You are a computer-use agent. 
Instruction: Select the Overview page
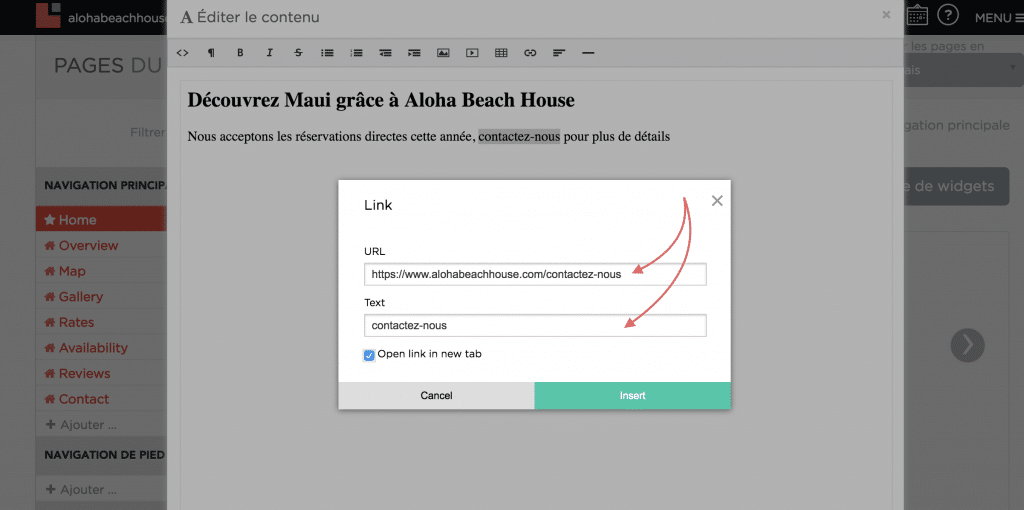click(x=101, y=246)
